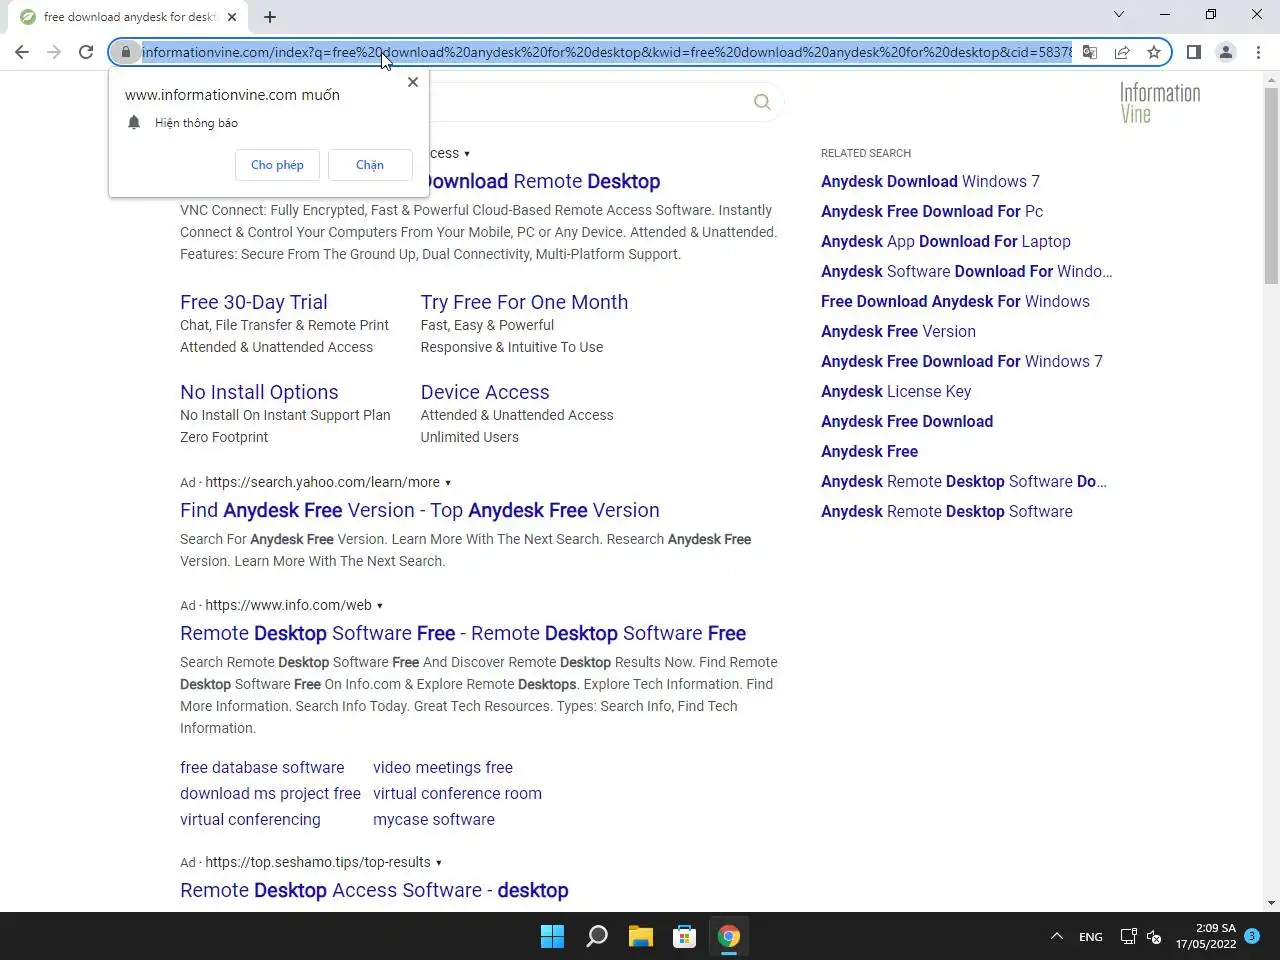Image resolution: width=1280 pixels, height=960 pixels.
Task: Open the 'Free 30-Day Trial' link
Action: tap(254, 302)
